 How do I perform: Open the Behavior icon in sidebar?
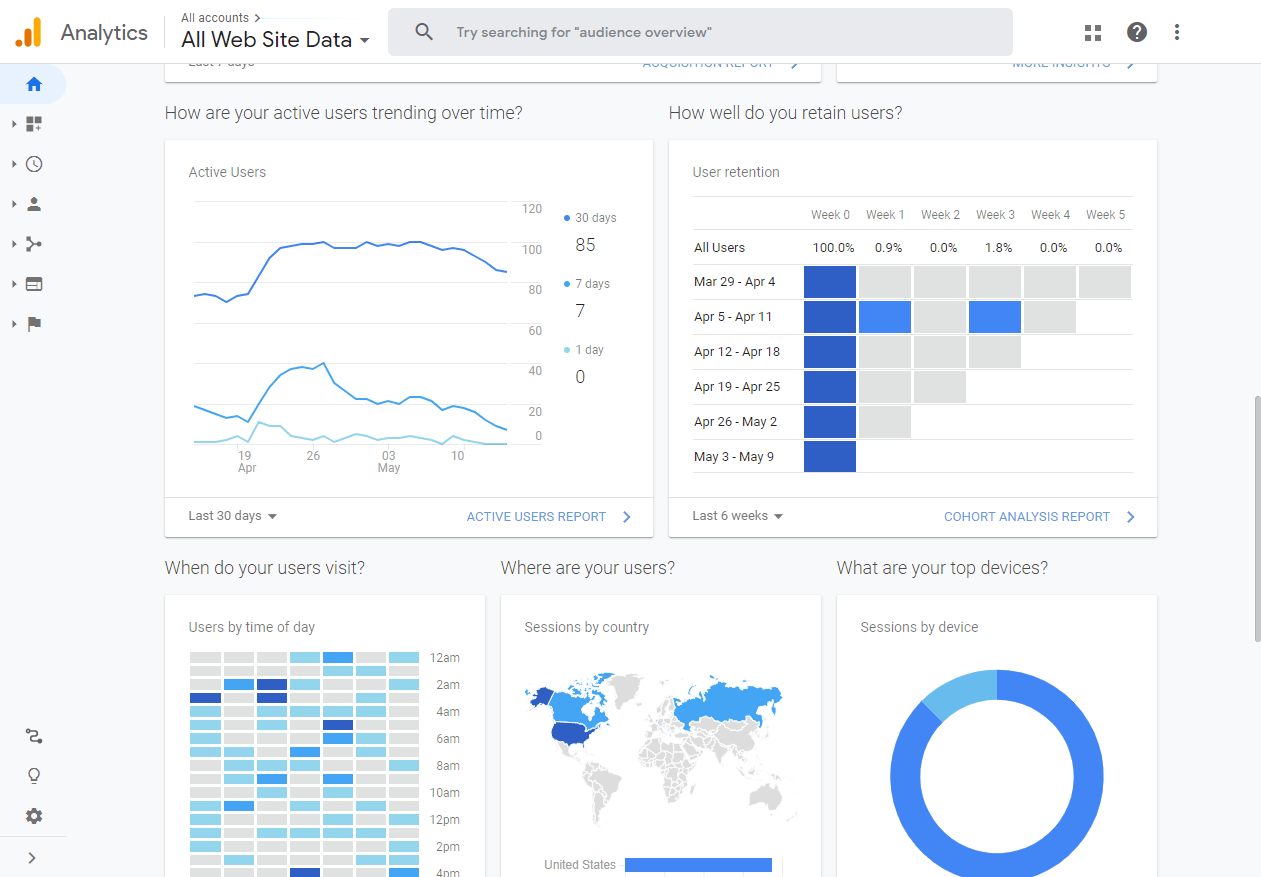coord(34,284)
